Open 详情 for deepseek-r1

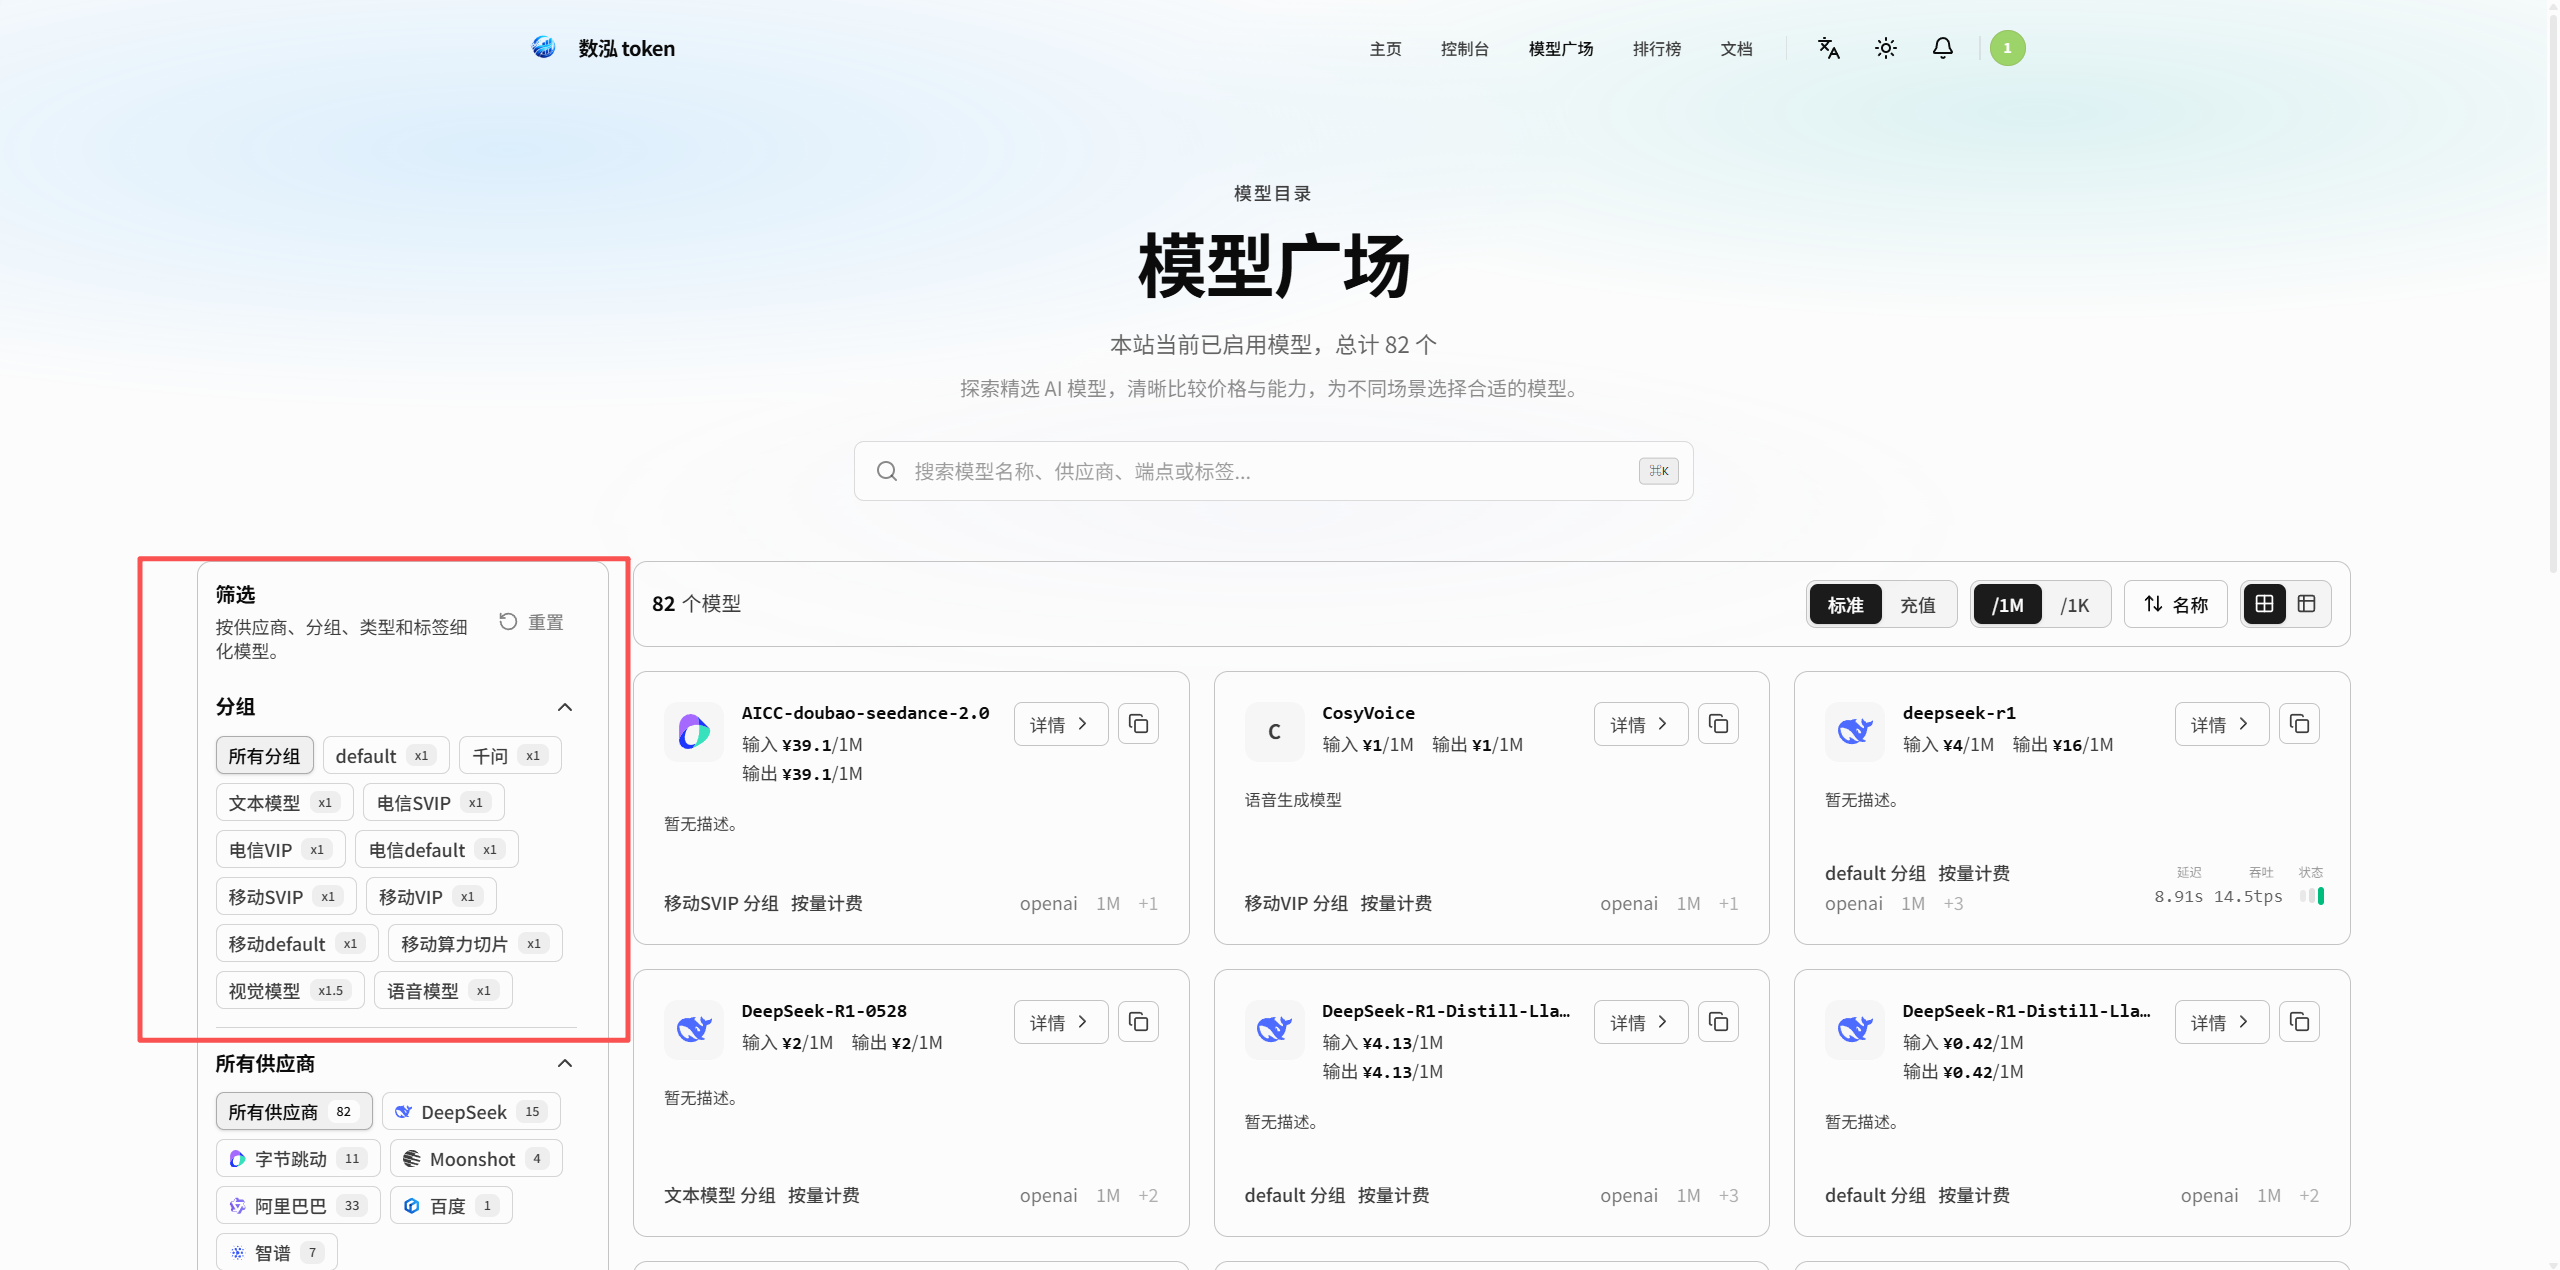(x=2221, y=724)
